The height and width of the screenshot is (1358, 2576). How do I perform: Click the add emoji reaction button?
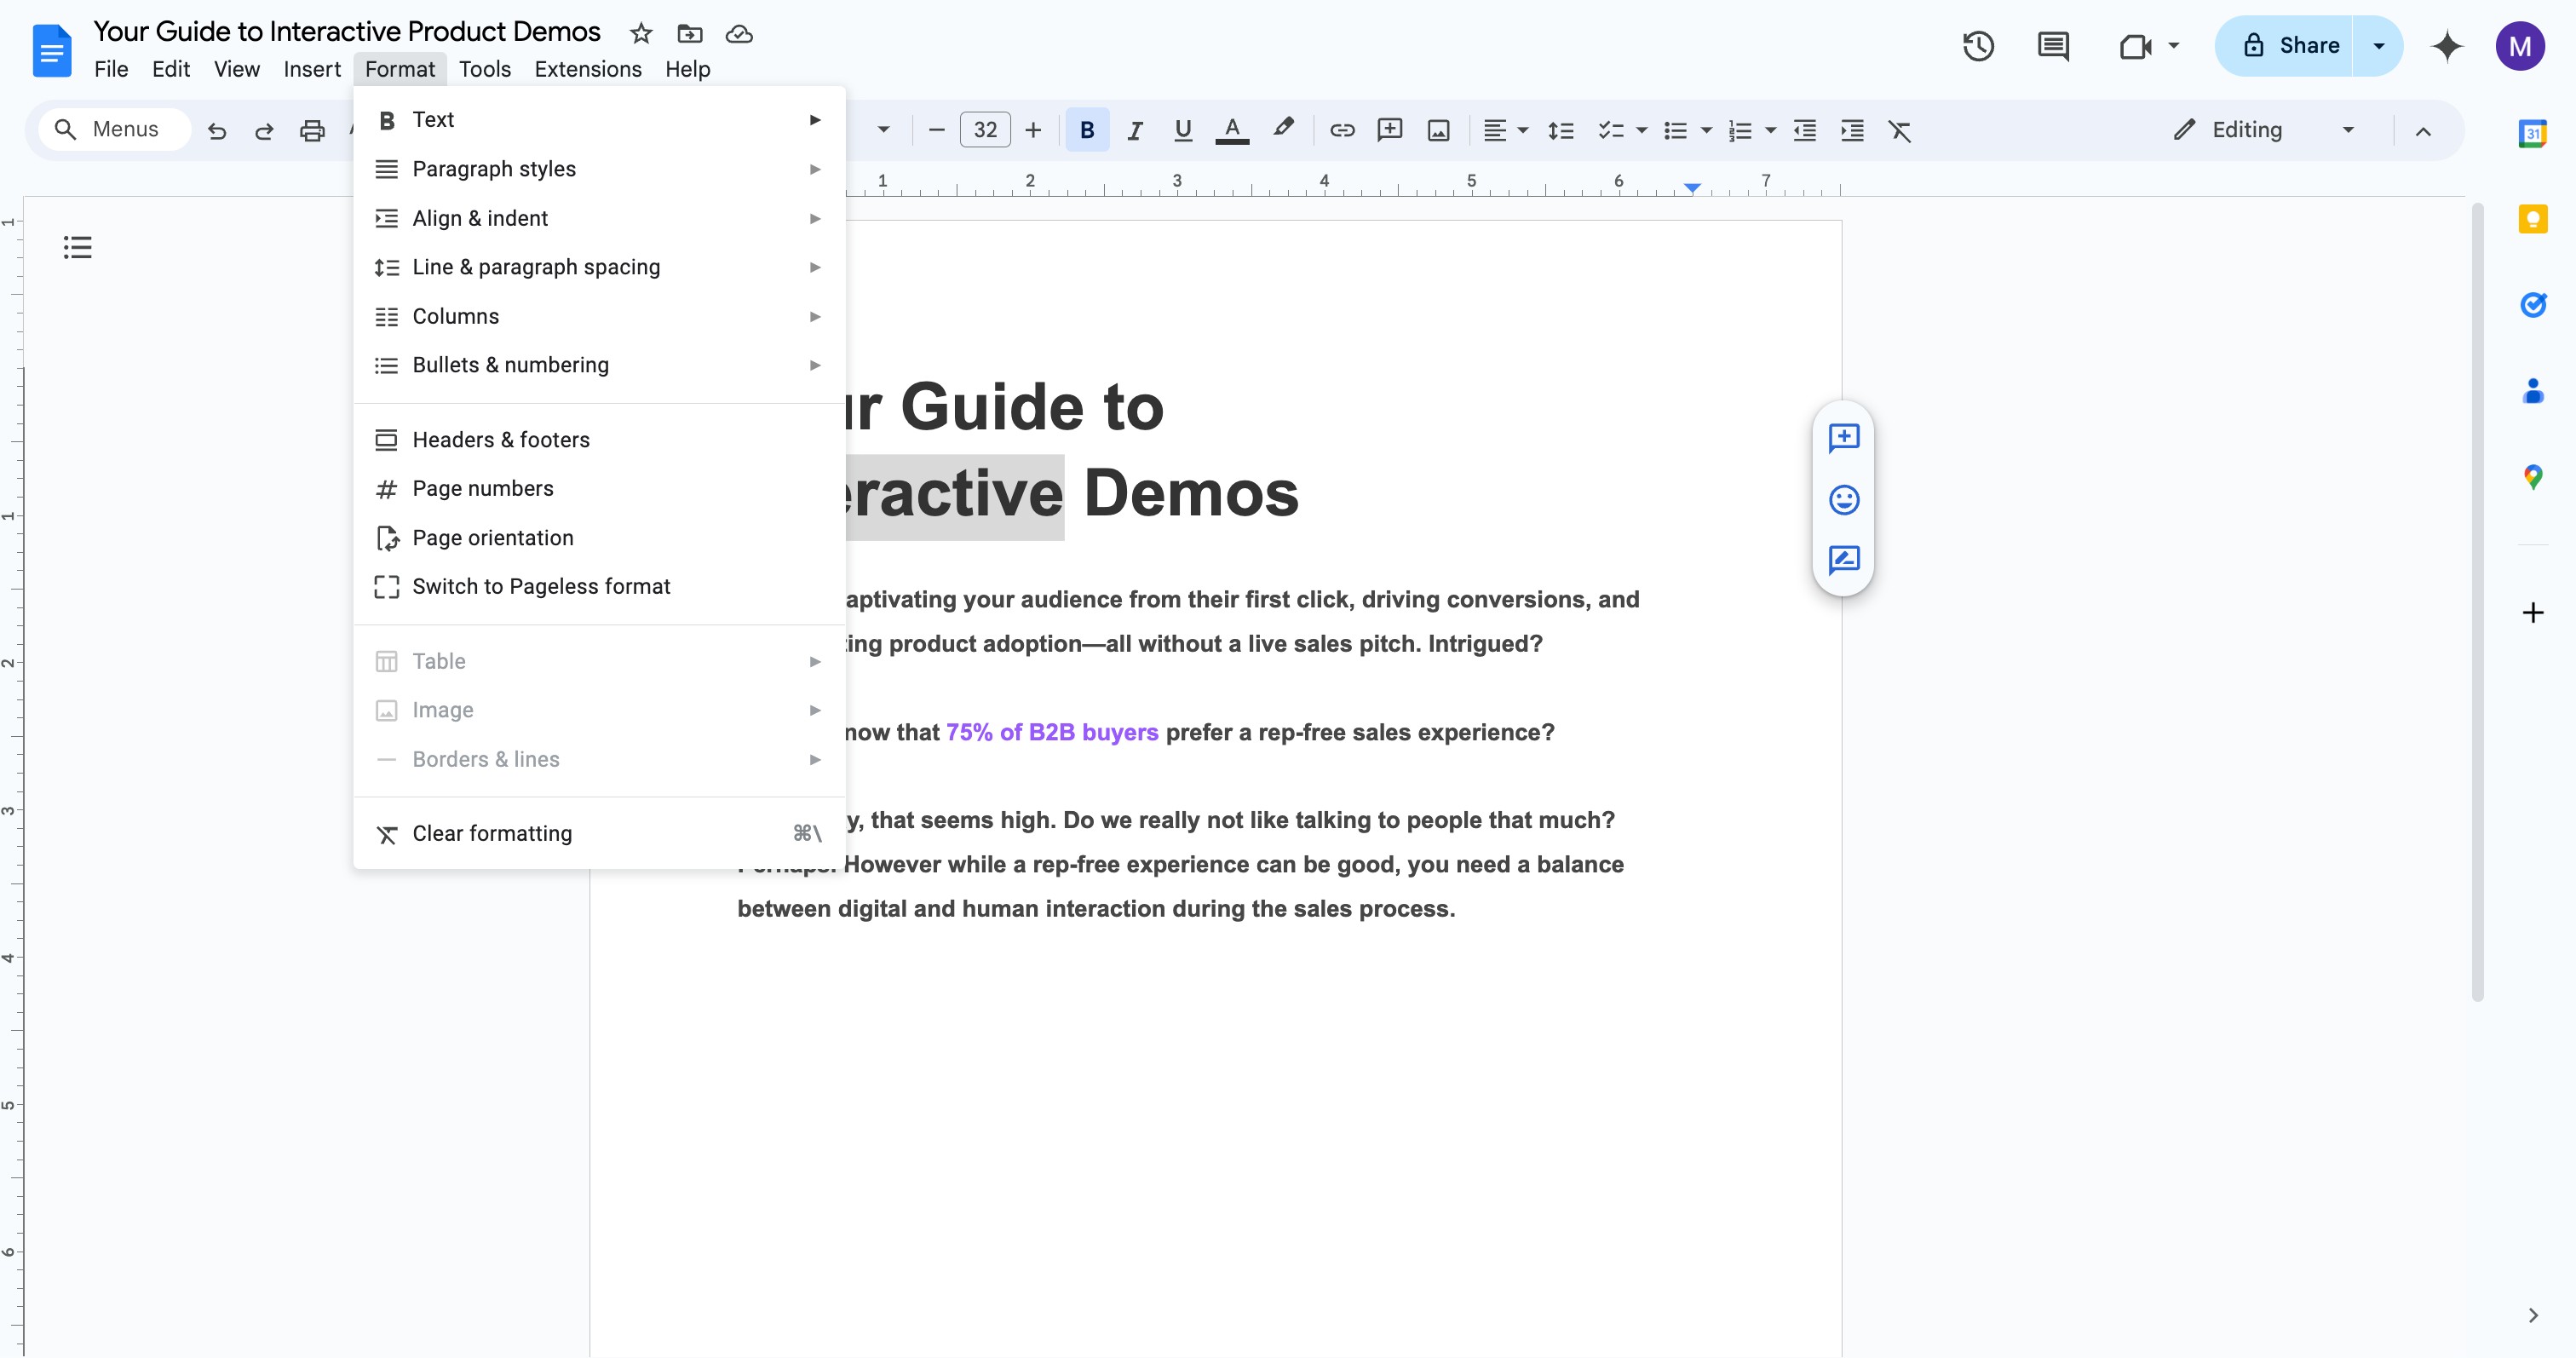pyautogui.click(x=1843, y=499)
